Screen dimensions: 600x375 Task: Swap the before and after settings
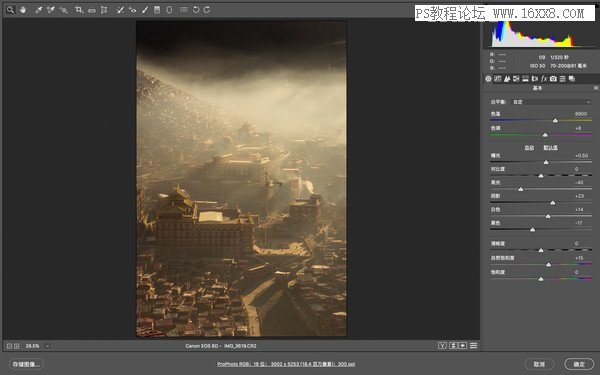pos(453,346)
